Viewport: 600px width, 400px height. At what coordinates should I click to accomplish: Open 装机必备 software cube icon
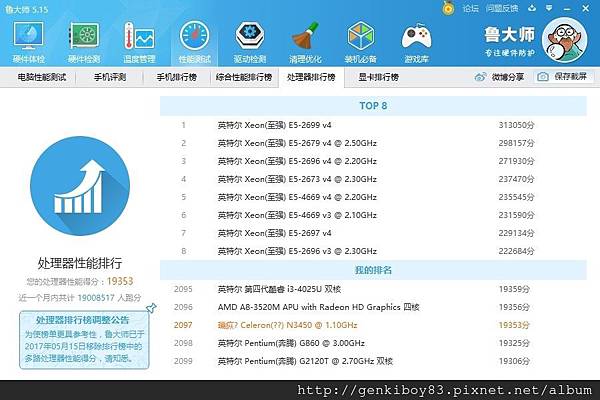(x=360, y=42)
